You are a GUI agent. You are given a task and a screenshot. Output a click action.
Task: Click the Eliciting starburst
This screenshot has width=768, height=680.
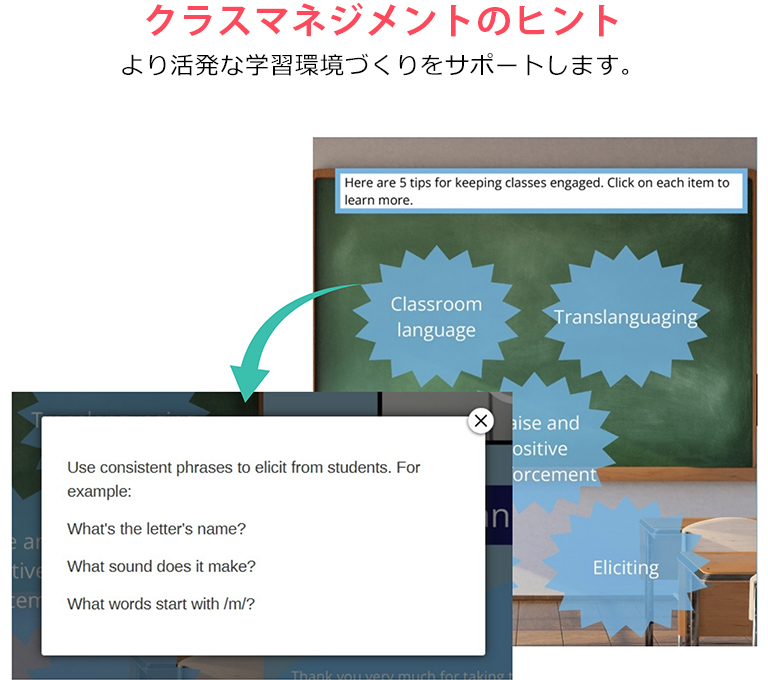[625, 567]
